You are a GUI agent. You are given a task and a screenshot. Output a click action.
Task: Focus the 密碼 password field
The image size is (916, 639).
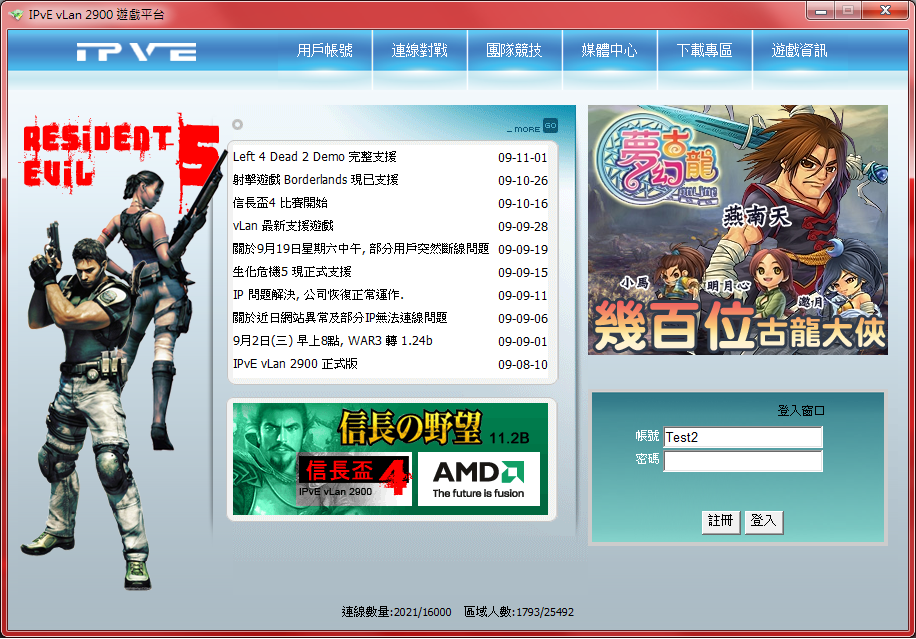click(x=742, y=461)
